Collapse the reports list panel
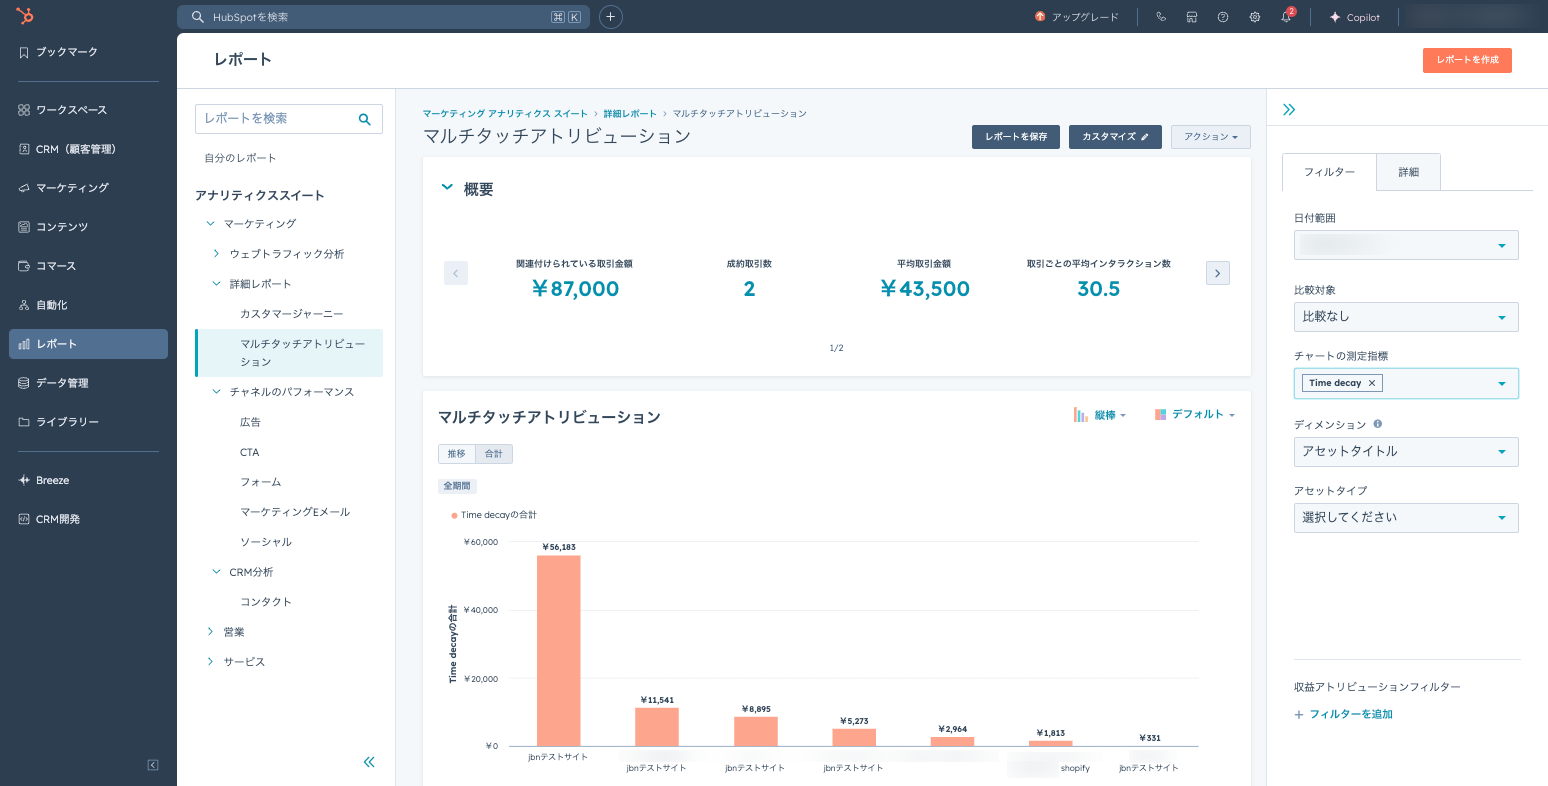The width and height of the screenshot is (1548, 786). 369,762
